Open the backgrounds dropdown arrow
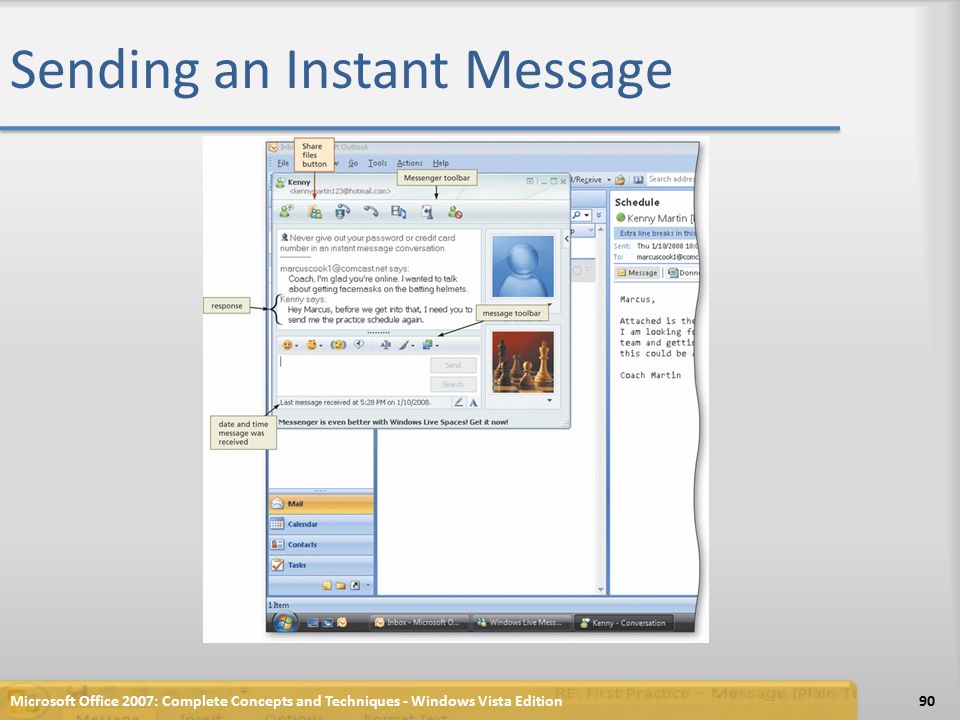The width and height of the screenshot is (960, 720). click(437, 346)
